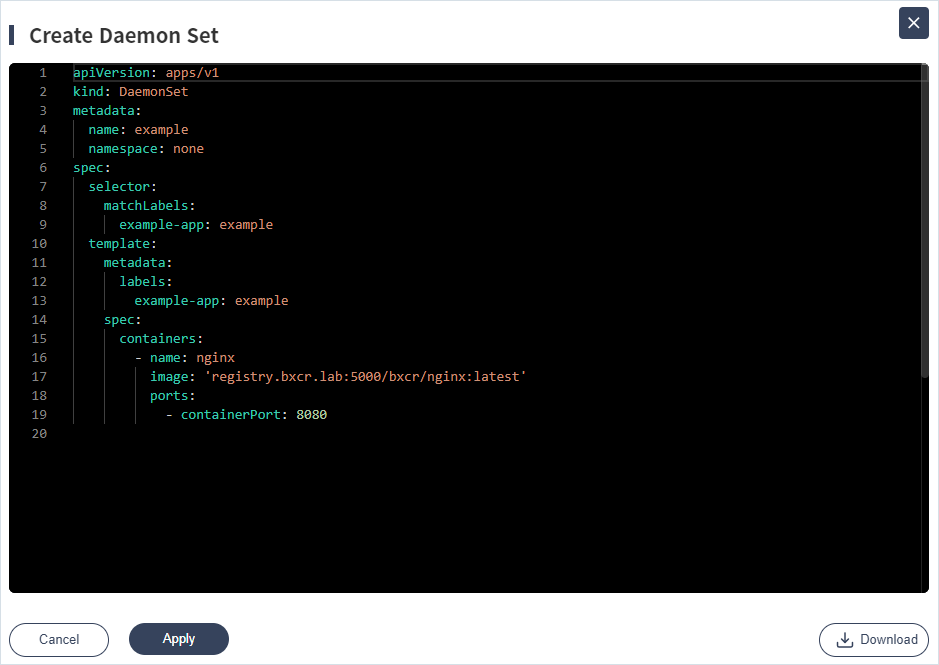Close the Create Daemon Set dialog
939x665 pixels.
pyautogui.click(x=913, y=23)
